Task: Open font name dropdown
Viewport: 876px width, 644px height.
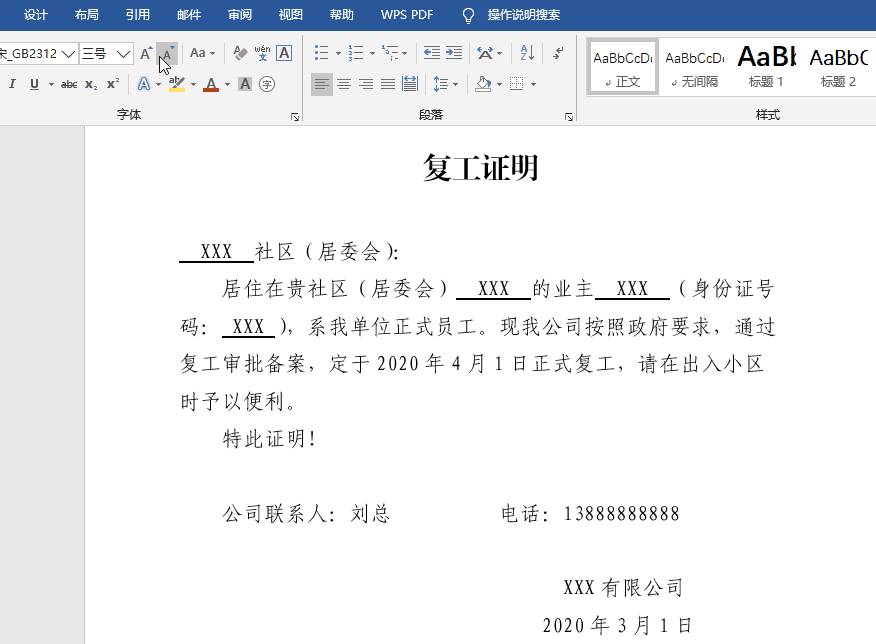Action: point(68,54)
